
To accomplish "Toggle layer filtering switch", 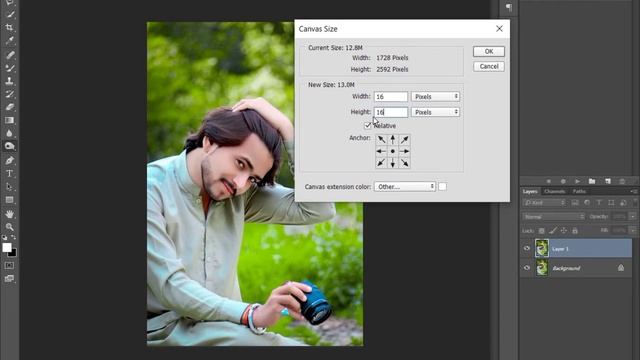I will click(x=635, y=202).
